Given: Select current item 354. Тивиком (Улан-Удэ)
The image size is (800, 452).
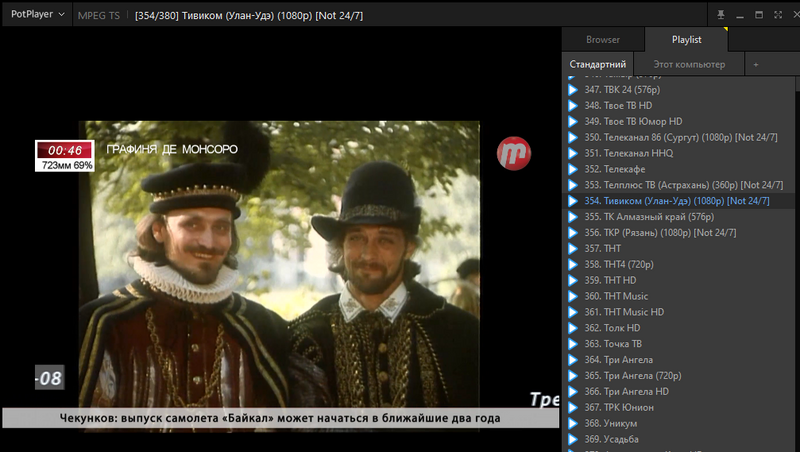Looking at the screenshot, I should [x=680, y=200].
